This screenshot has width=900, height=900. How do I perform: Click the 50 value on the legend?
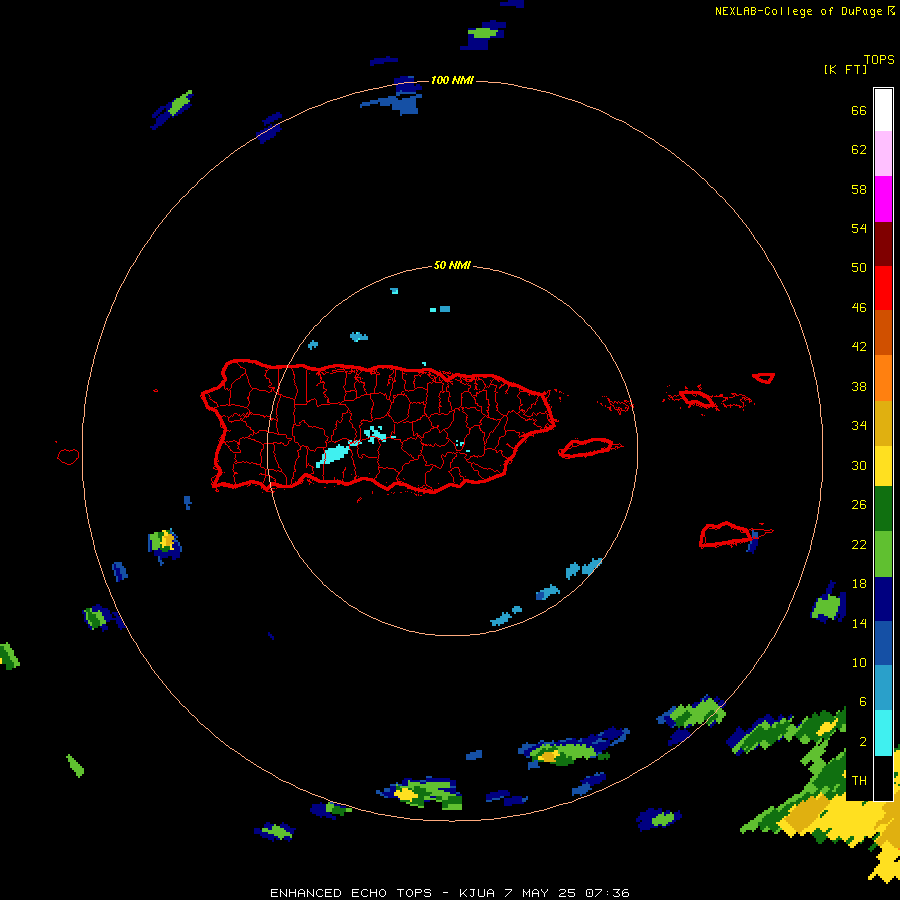(859, 267)
